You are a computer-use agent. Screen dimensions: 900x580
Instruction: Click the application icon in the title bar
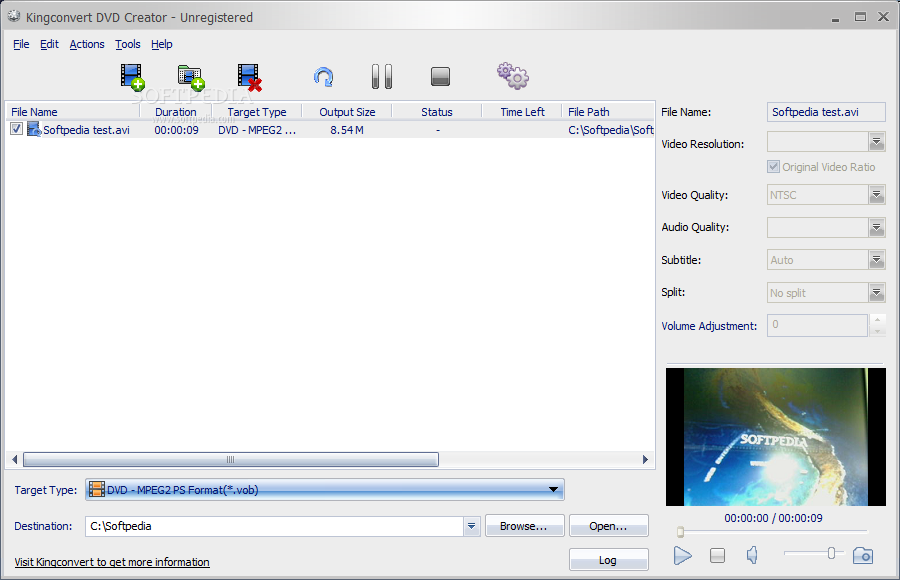tap(14, 17)
